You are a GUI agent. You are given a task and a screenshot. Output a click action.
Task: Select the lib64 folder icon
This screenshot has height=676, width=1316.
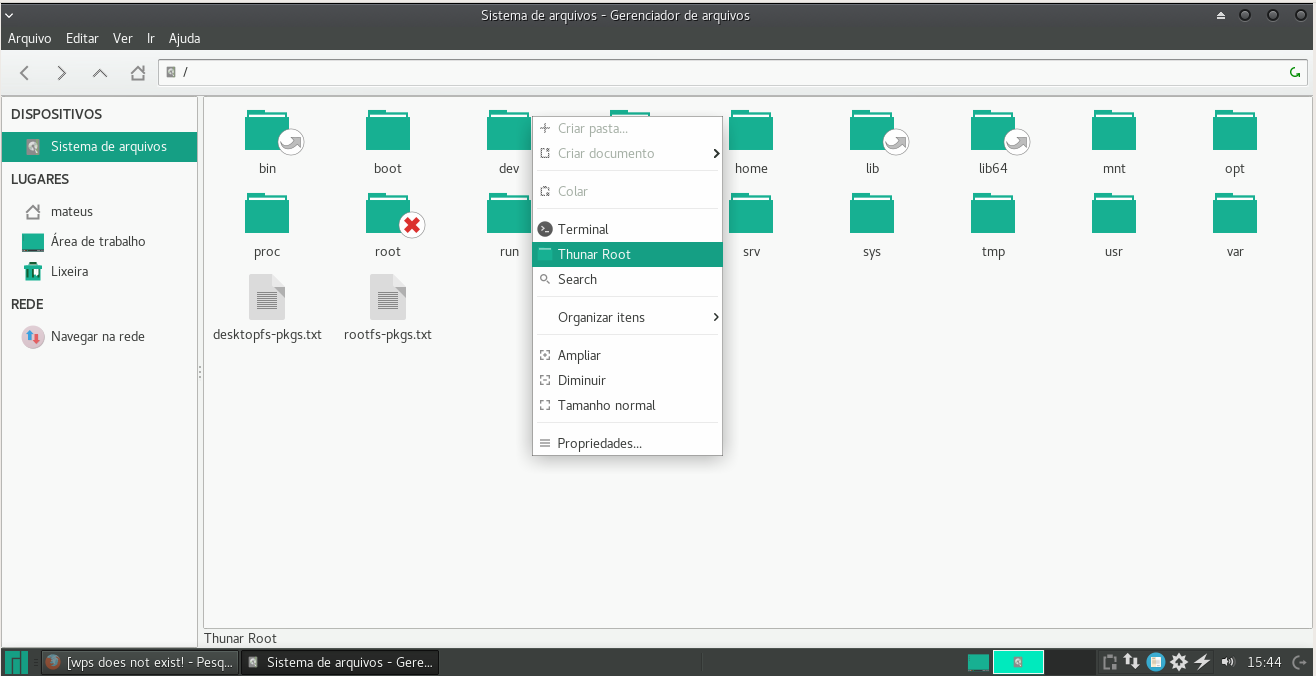pos(993,131)
